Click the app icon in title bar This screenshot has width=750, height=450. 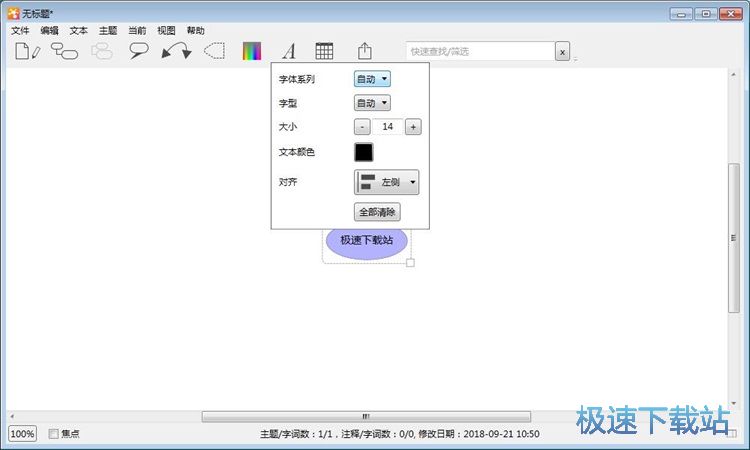(13, 13)
